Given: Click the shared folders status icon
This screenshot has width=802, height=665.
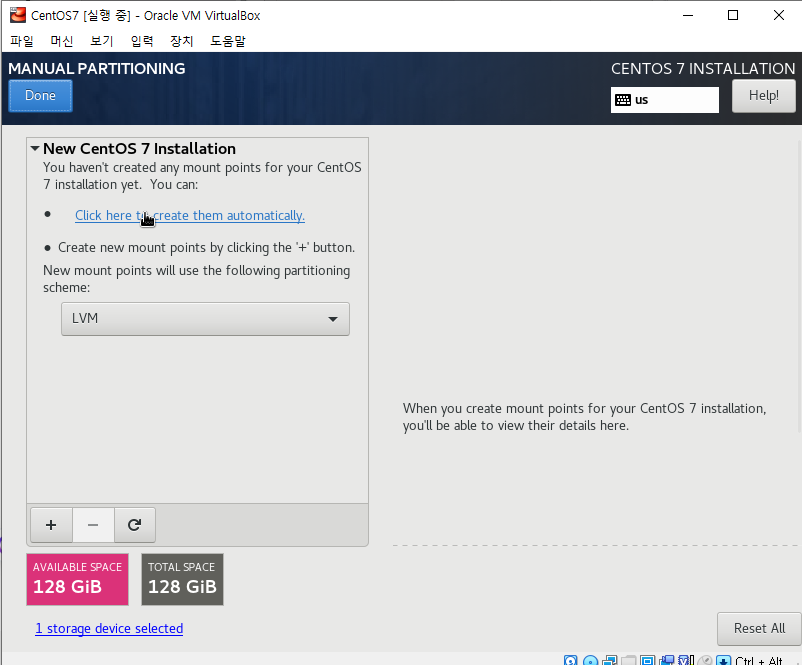Looking at the screenshot, I should pos(629,660).
